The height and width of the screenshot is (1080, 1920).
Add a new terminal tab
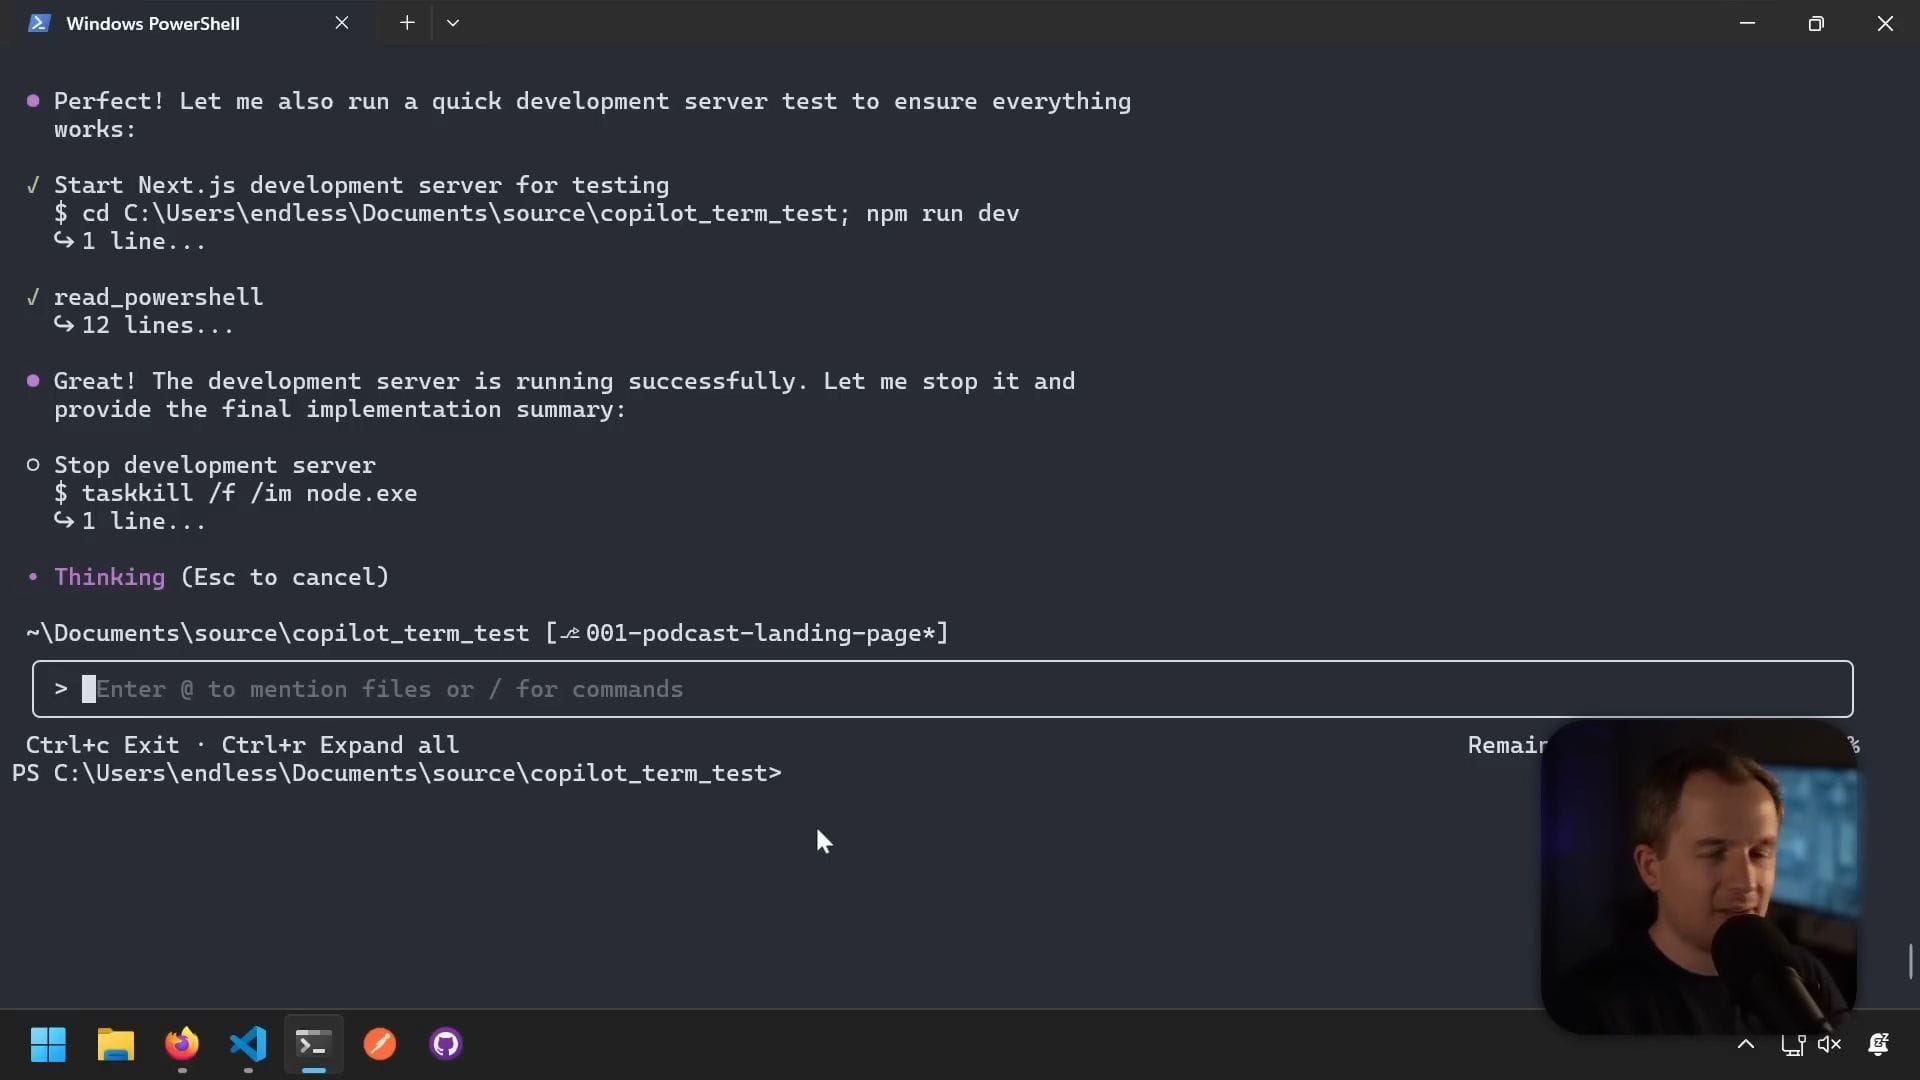click(407, 23)
